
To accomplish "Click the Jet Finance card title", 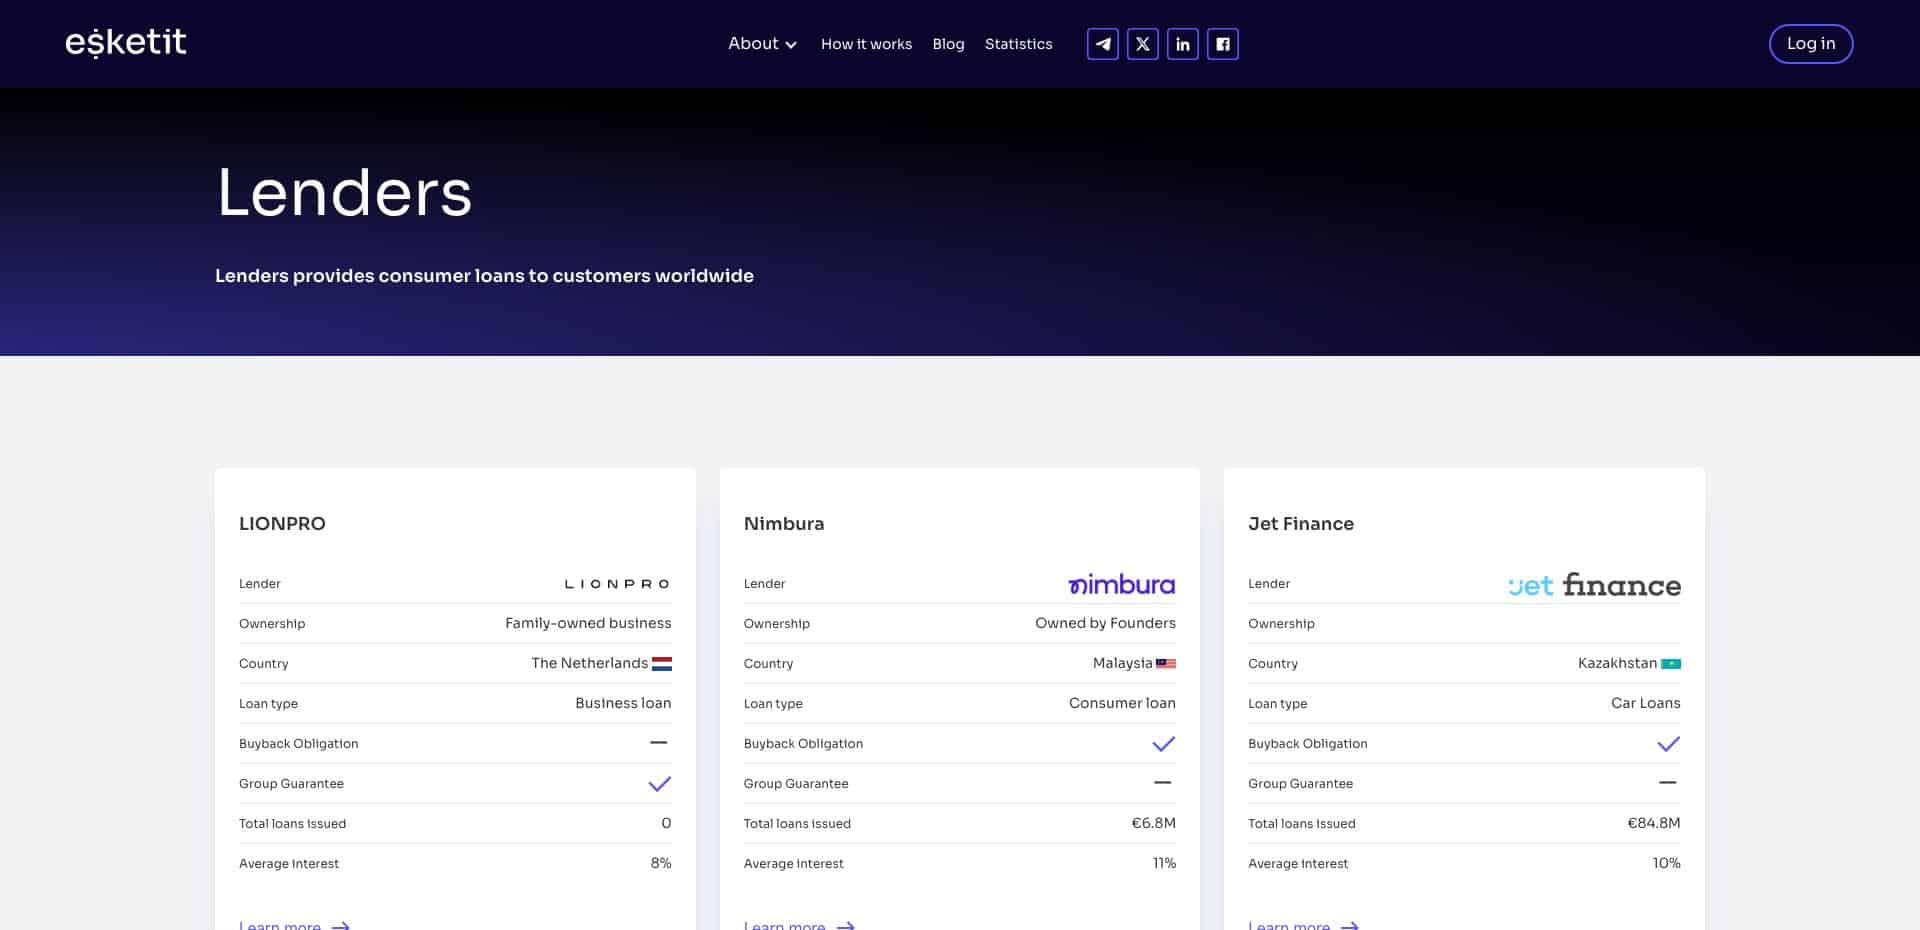I will tap(1301, 524).
